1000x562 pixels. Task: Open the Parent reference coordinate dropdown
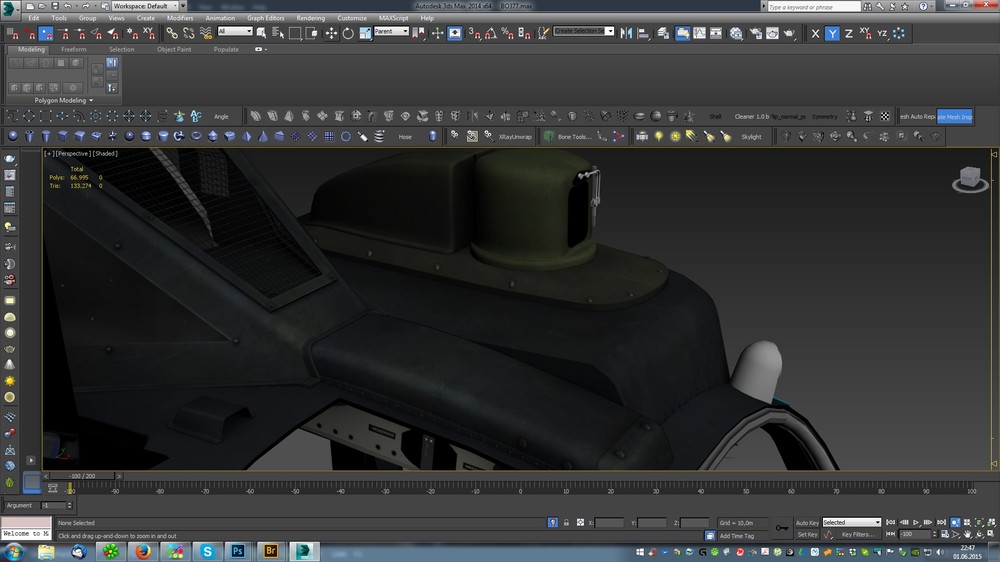pyautogui.click(x=391, y=32)
